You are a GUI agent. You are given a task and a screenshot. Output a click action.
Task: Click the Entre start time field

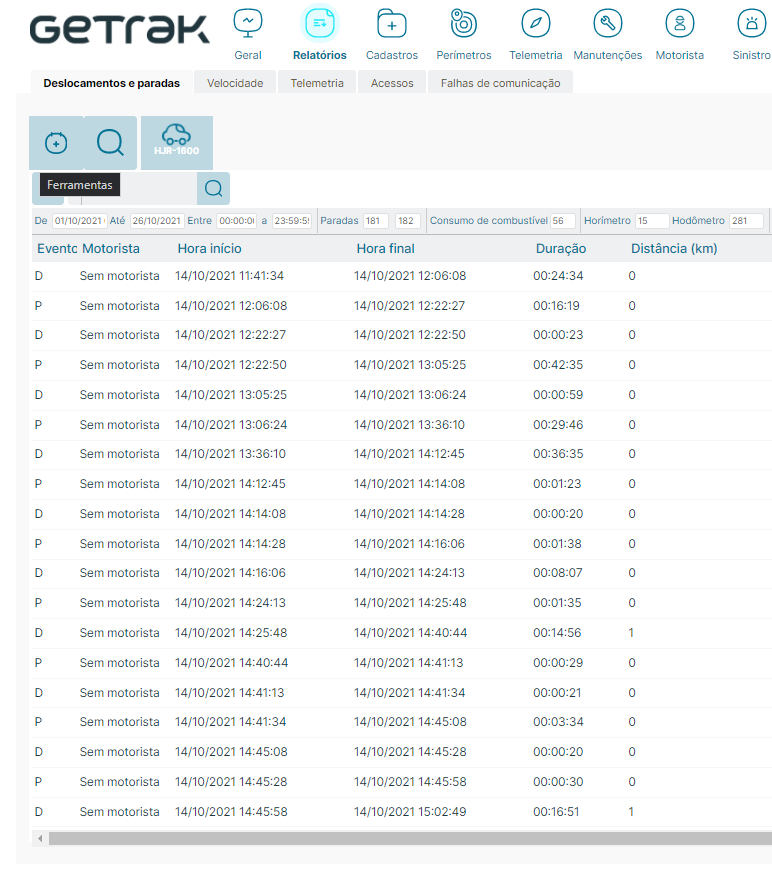pos(237,221)
